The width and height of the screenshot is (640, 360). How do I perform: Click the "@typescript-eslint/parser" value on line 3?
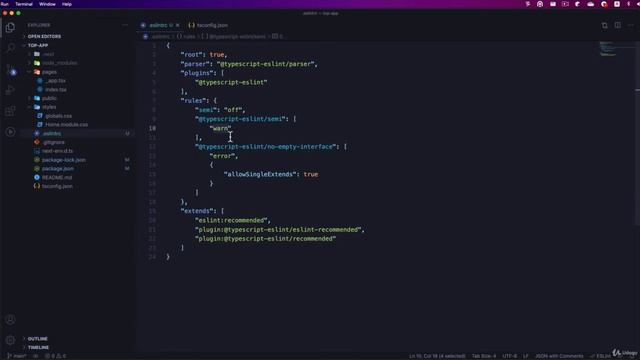265,64
